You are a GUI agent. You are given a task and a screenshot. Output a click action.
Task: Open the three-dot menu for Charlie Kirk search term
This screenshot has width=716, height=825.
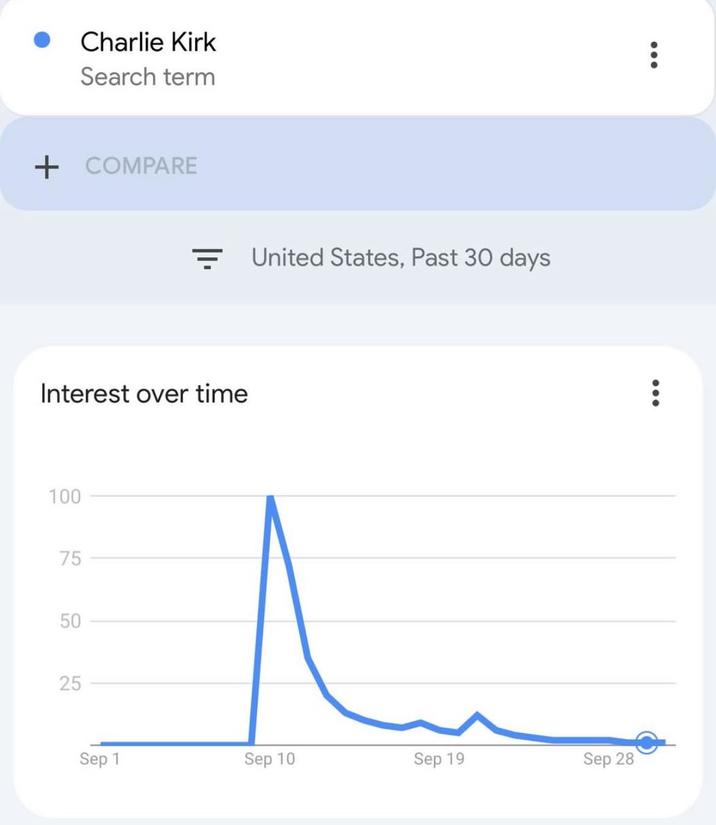pos(655,55)
